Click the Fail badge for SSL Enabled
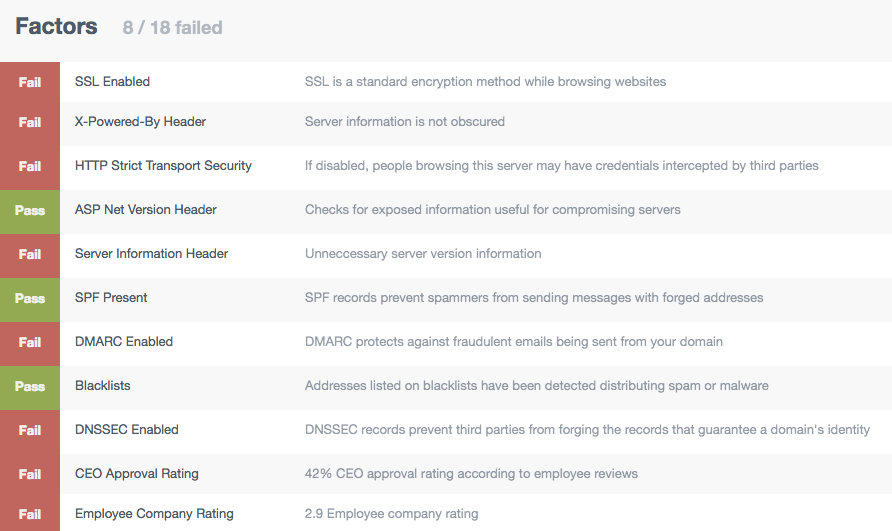 click(30, 82)
